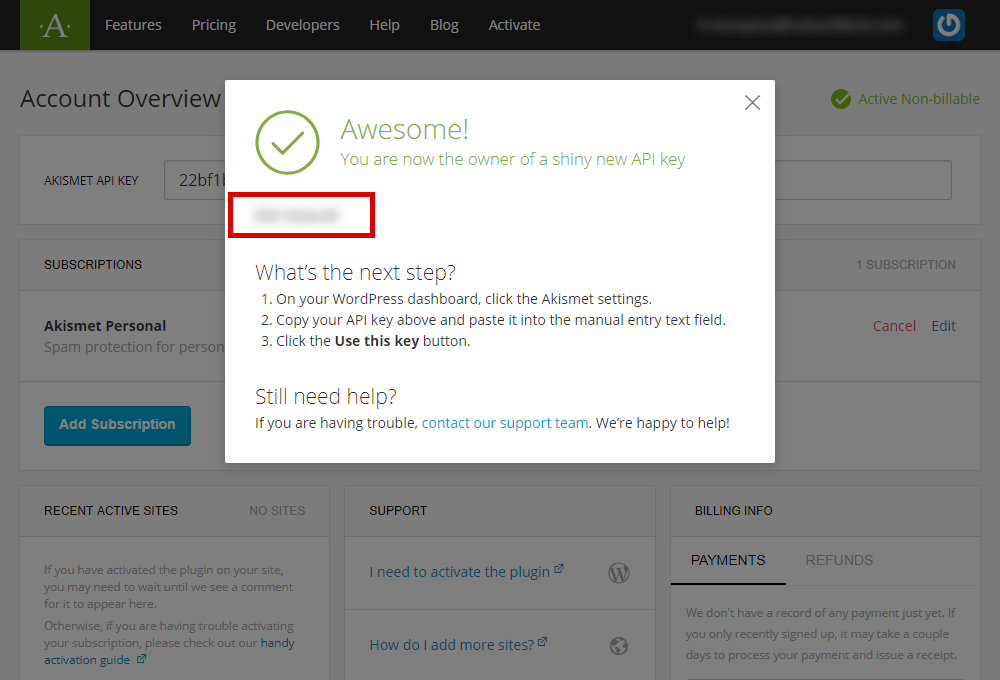Switch to the Refunds tab
Viewport: 1000px width, 680px height.
pyautogui.click(x=839, y=560)
